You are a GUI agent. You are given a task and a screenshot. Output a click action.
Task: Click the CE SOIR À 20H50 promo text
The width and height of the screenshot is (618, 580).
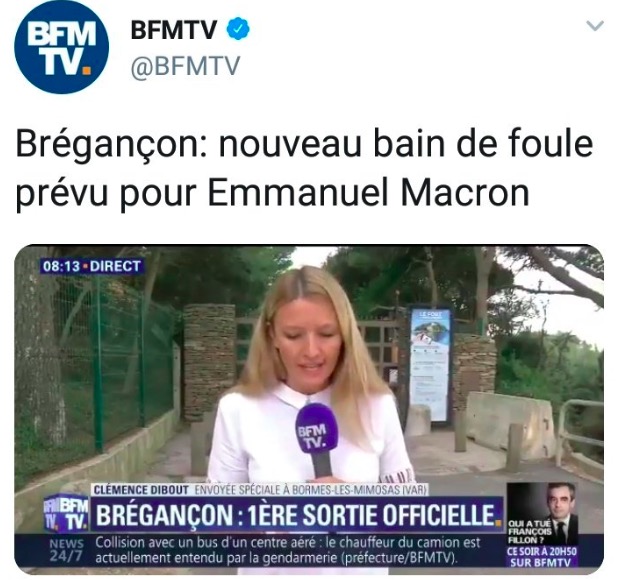tap(541, 557)
